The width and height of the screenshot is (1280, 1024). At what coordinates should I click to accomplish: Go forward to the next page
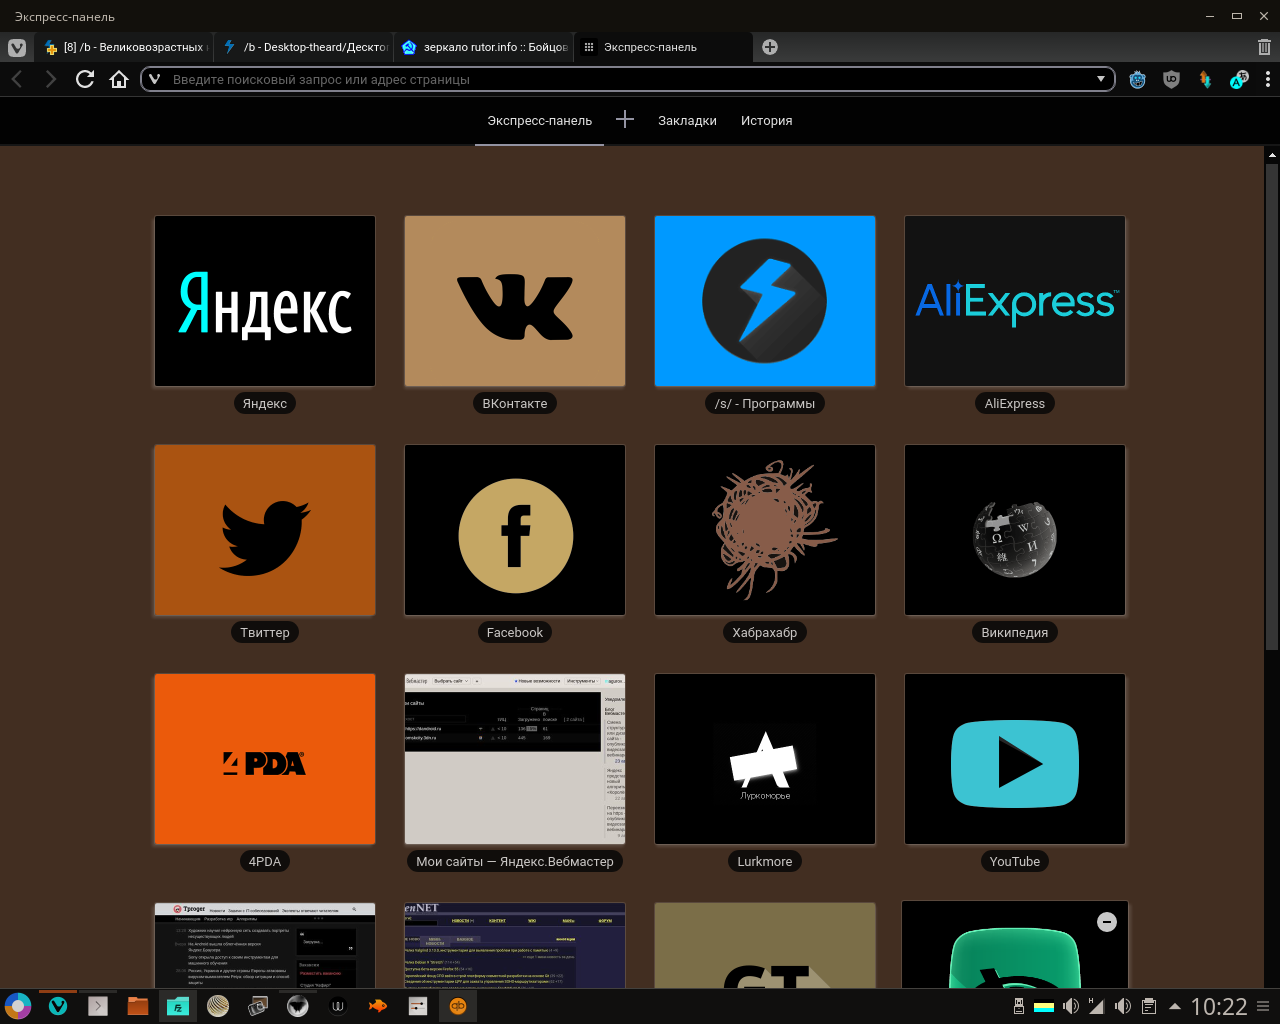51,79
